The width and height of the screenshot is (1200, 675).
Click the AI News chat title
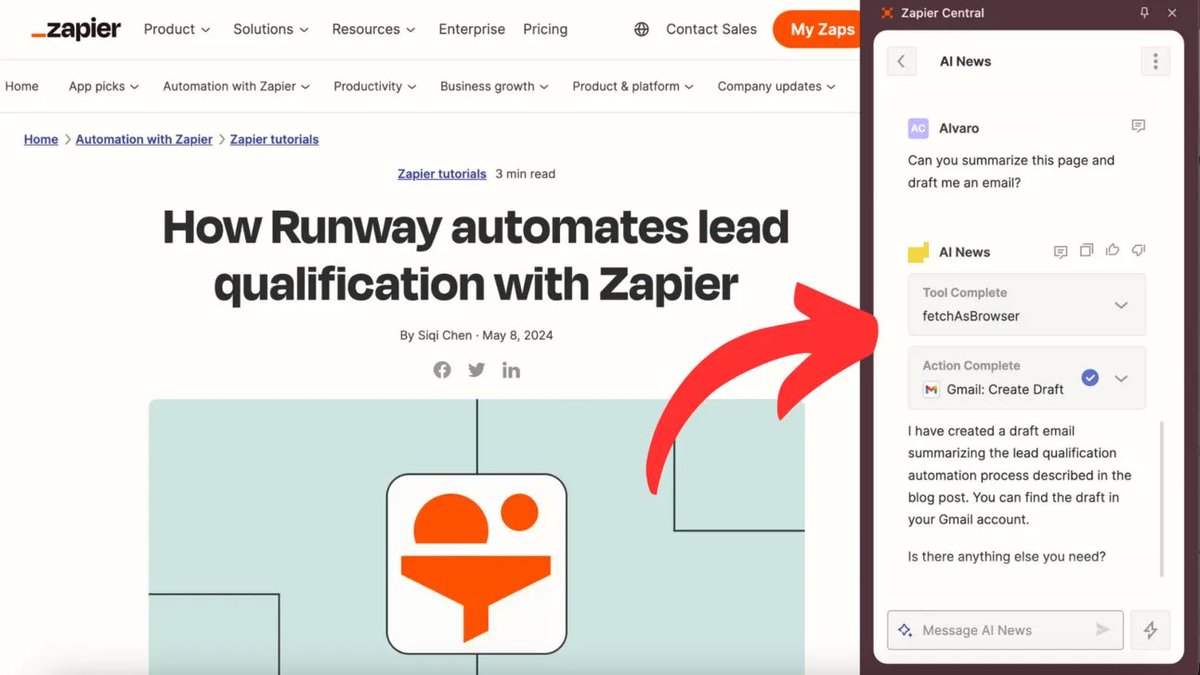pos(966,61)
